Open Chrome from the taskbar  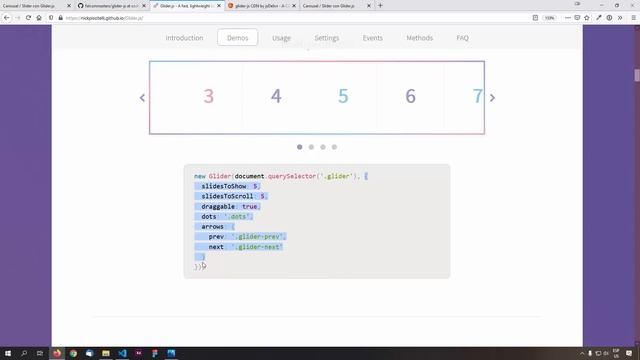pyautogui.click(x=73, y=353)
